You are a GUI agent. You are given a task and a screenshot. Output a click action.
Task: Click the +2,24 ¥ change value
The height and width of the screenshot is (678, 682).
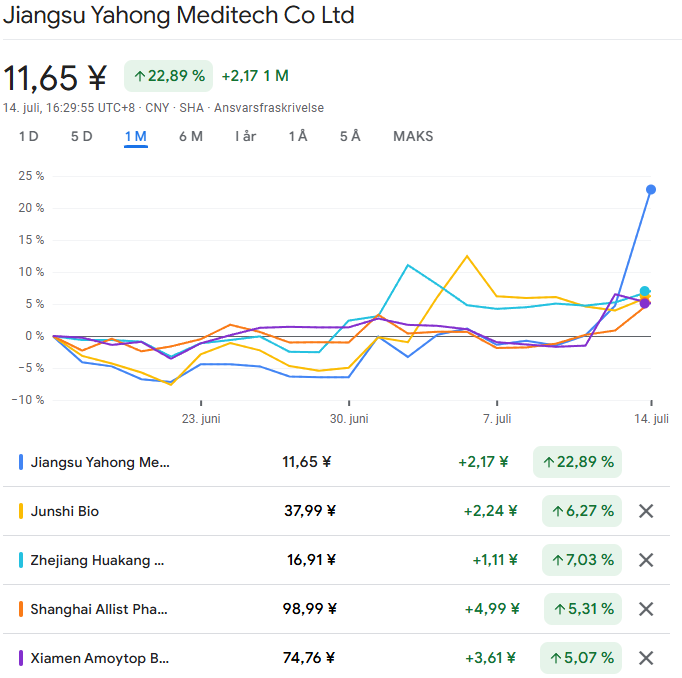491,511
